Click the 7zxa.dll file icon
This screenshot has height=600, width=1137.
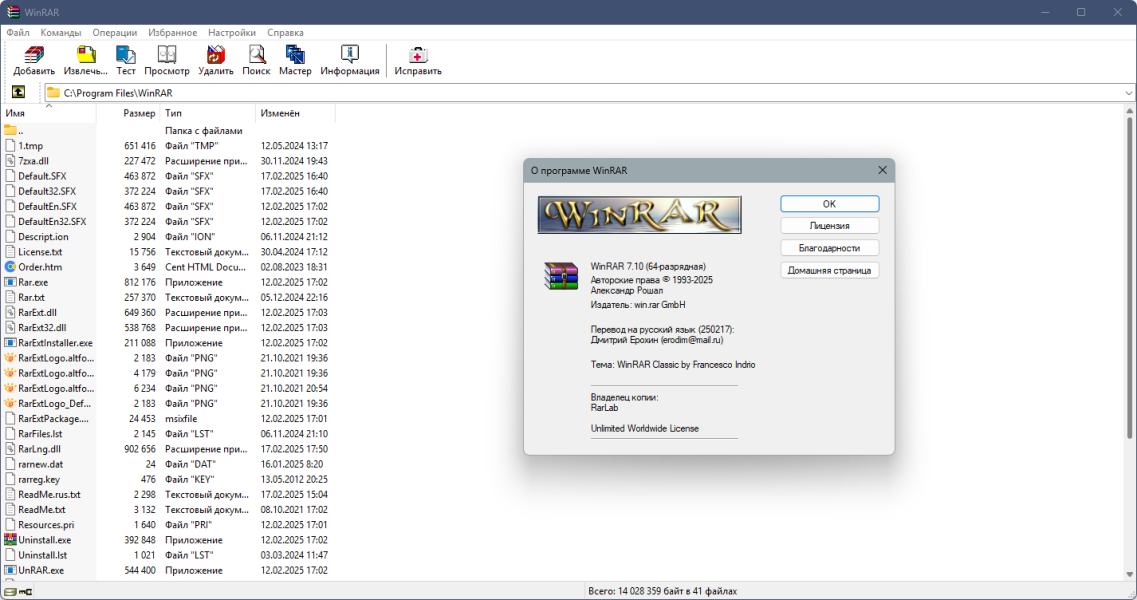click(10, 161)
